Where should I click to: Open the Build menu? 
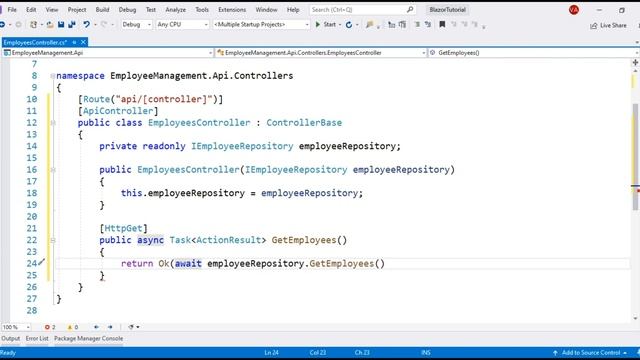[102, 9]
